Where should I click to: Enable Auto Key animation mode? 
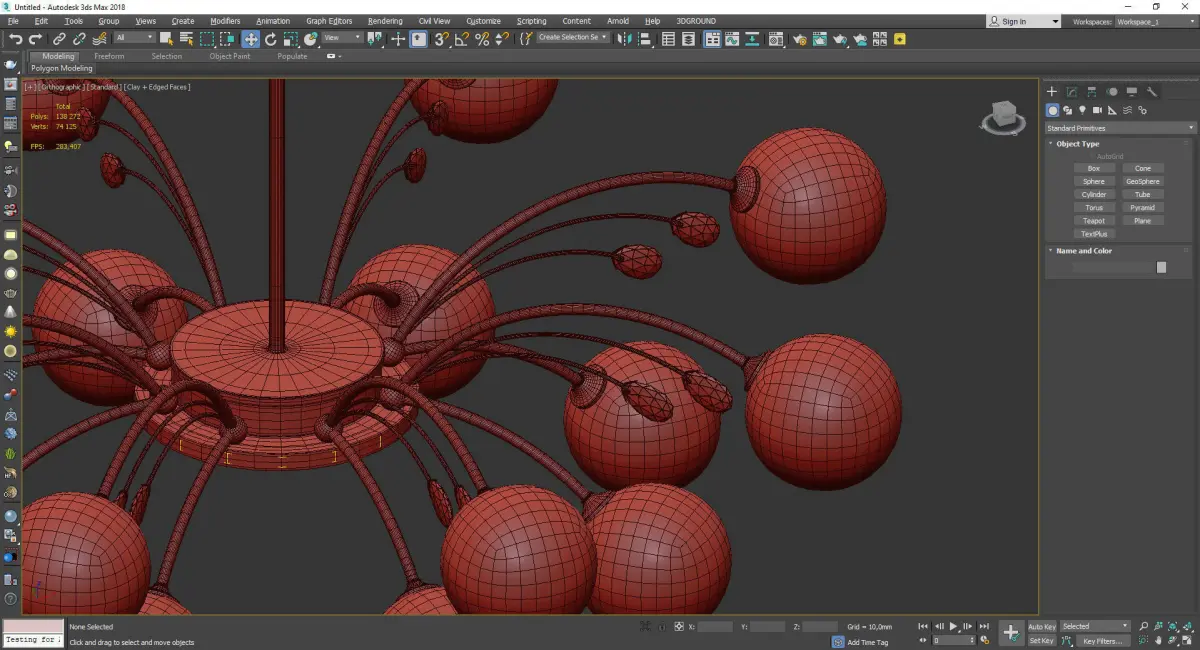pyautogui.click(x=1041, y=627)
